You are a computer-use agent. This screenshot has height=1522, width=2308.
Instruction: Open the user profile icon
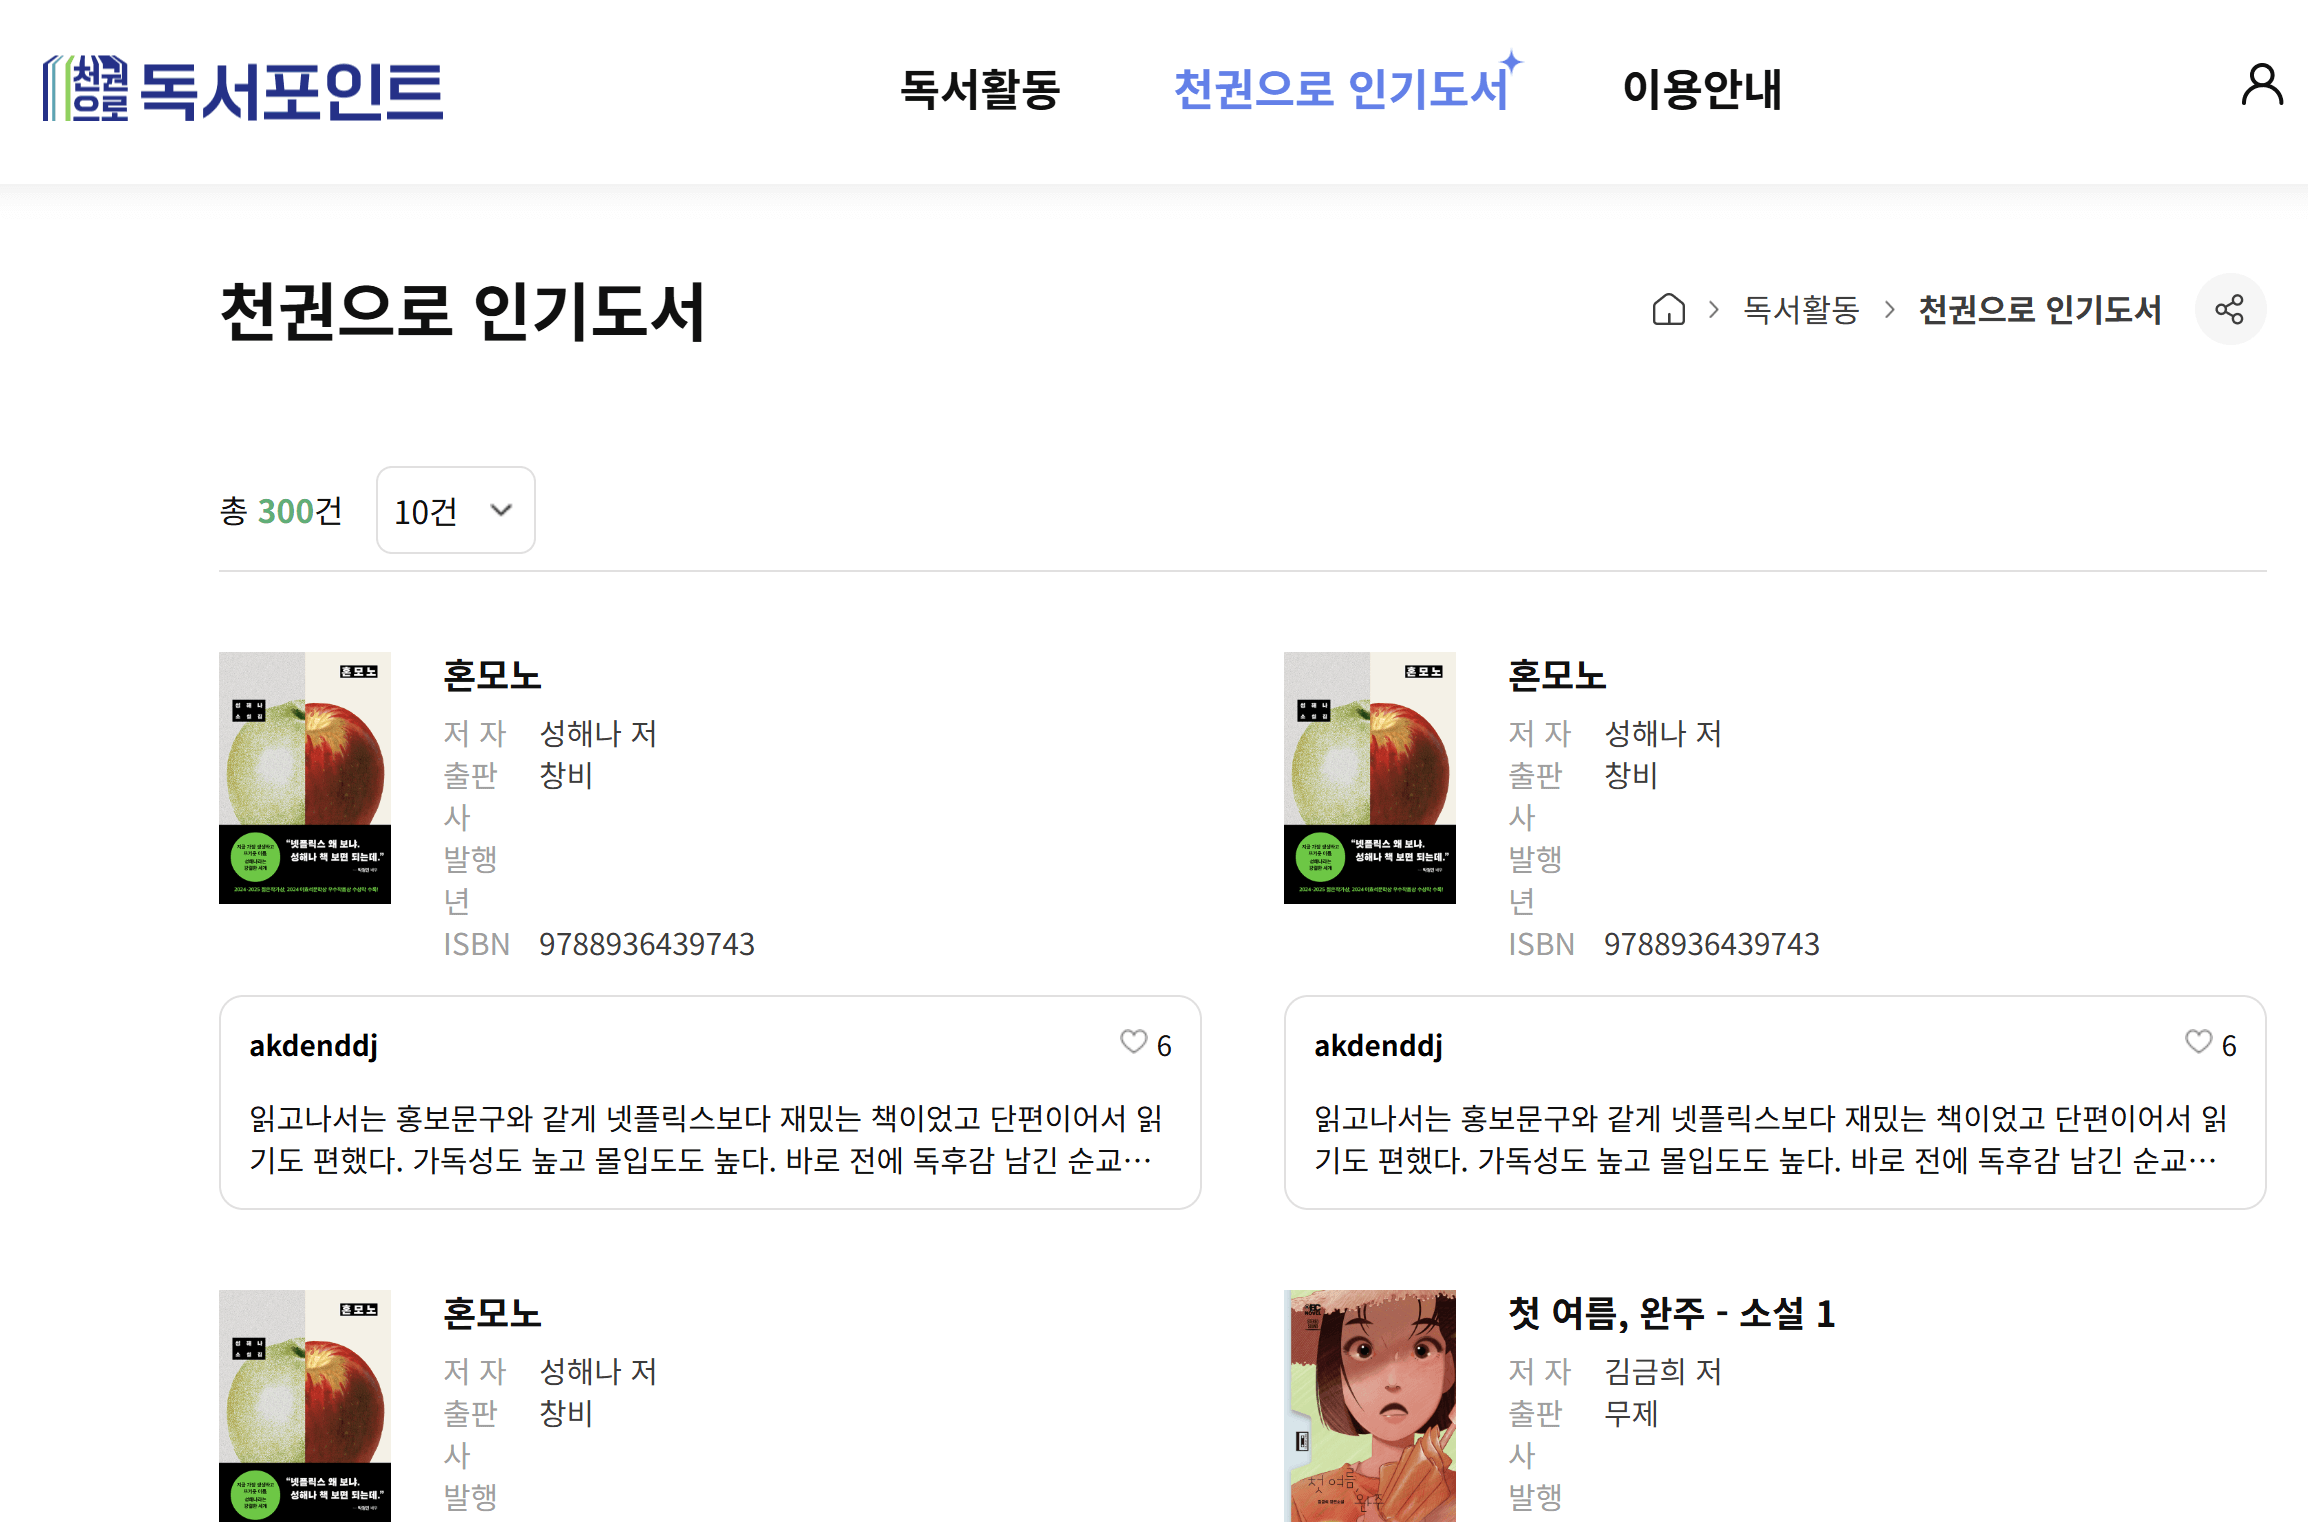click(x=2263, y=86)
